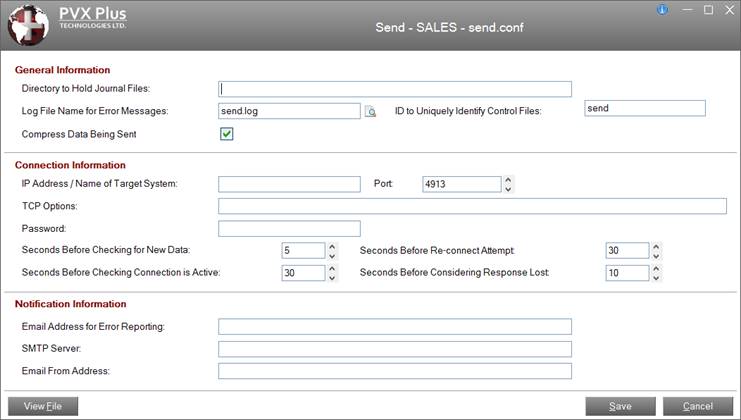Toggle Compress Data Being Sent checkbox
The image size is (741, 420).
[227, 134]
